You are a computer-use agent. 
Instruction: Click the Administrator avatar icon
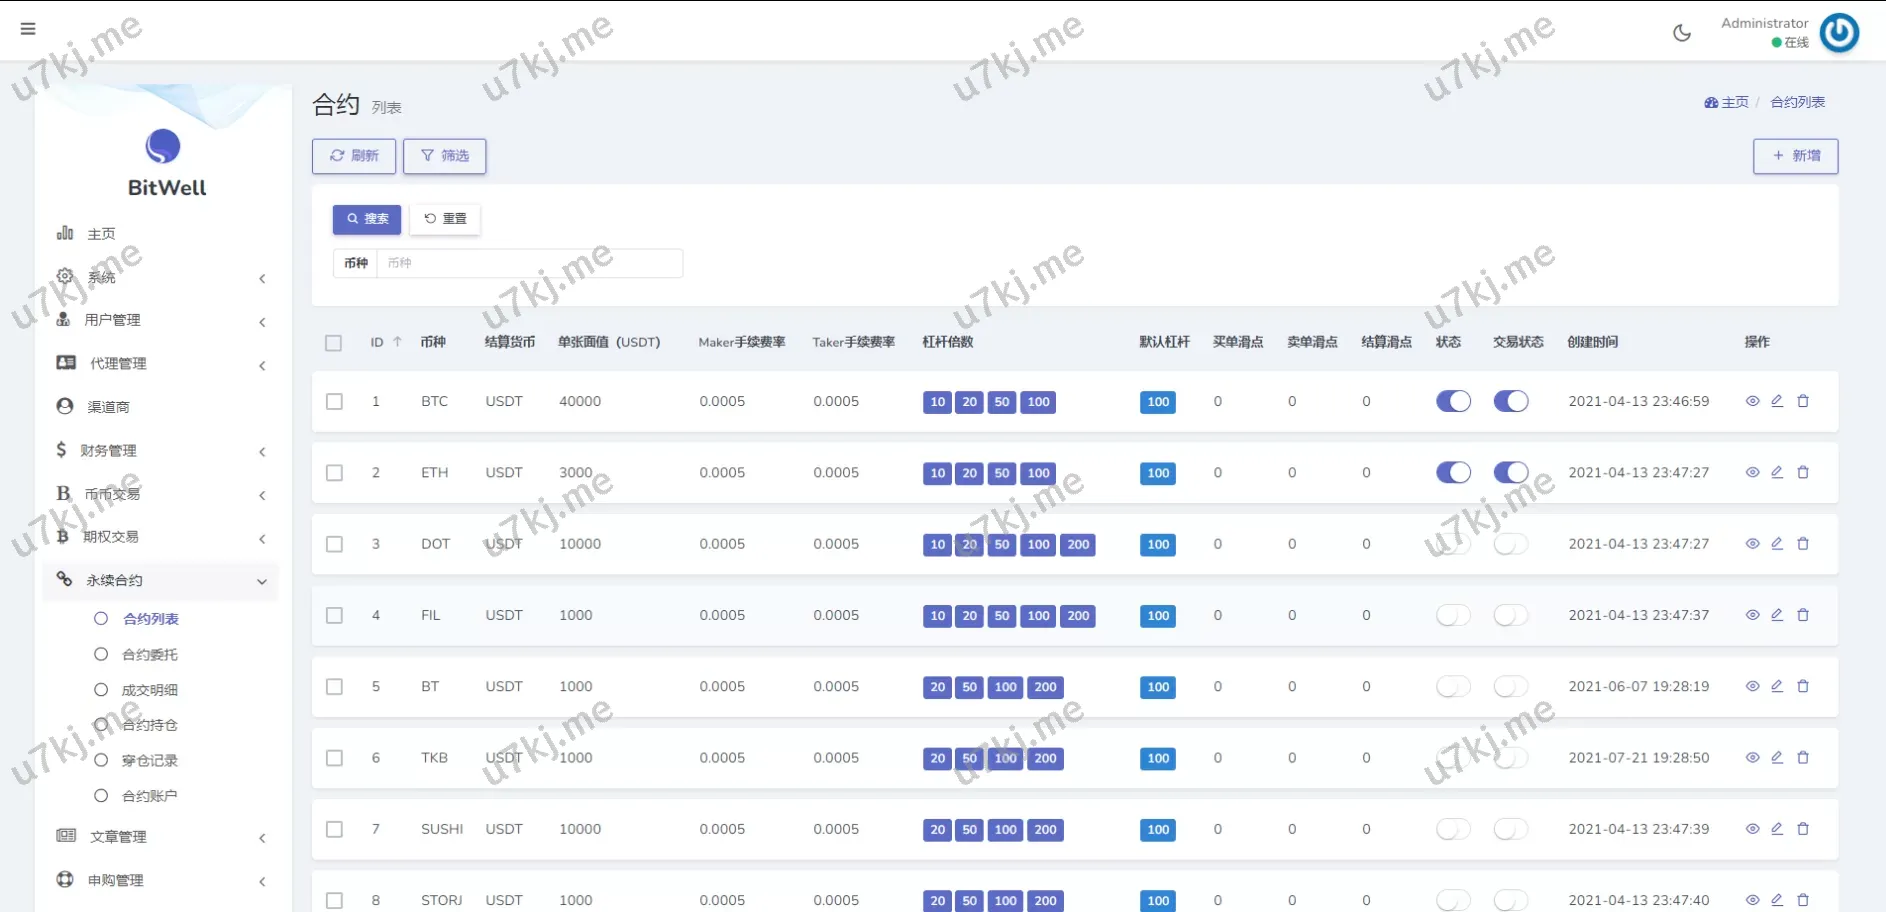1838,33
